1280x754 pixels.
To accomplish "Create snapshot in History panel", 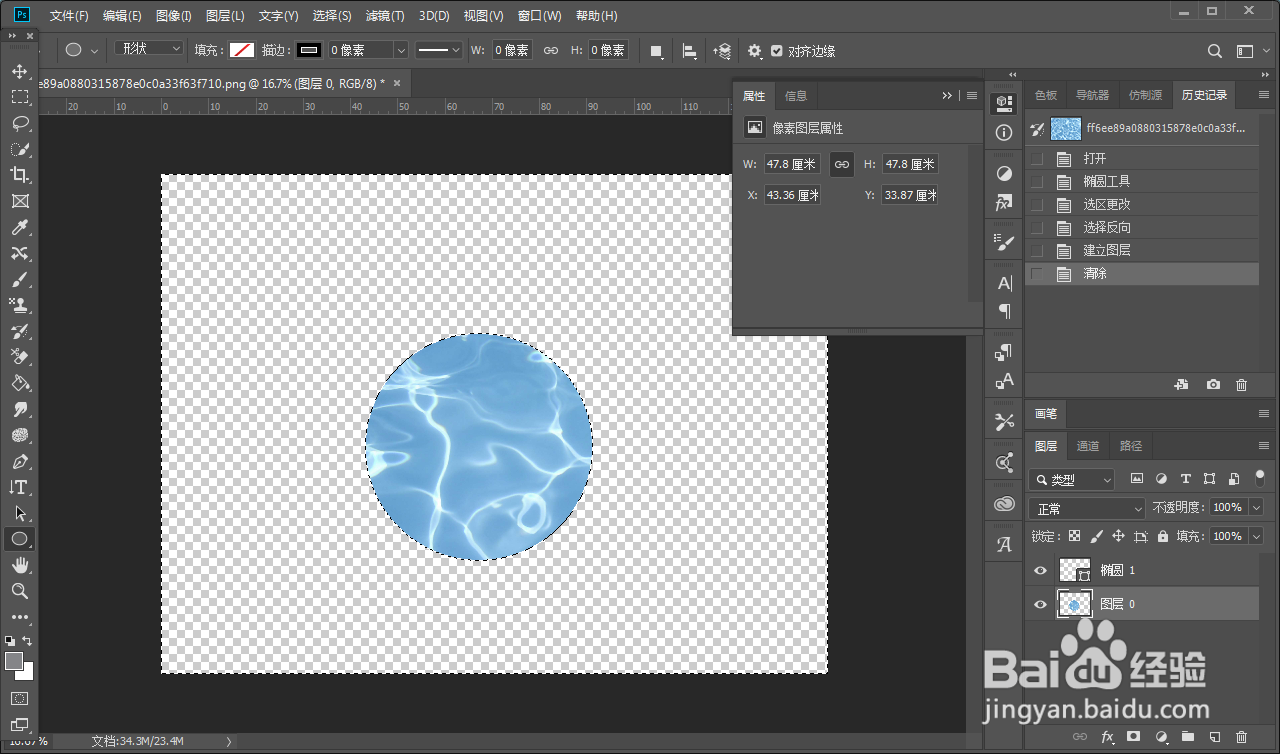I will click(x=1213, y=384).
